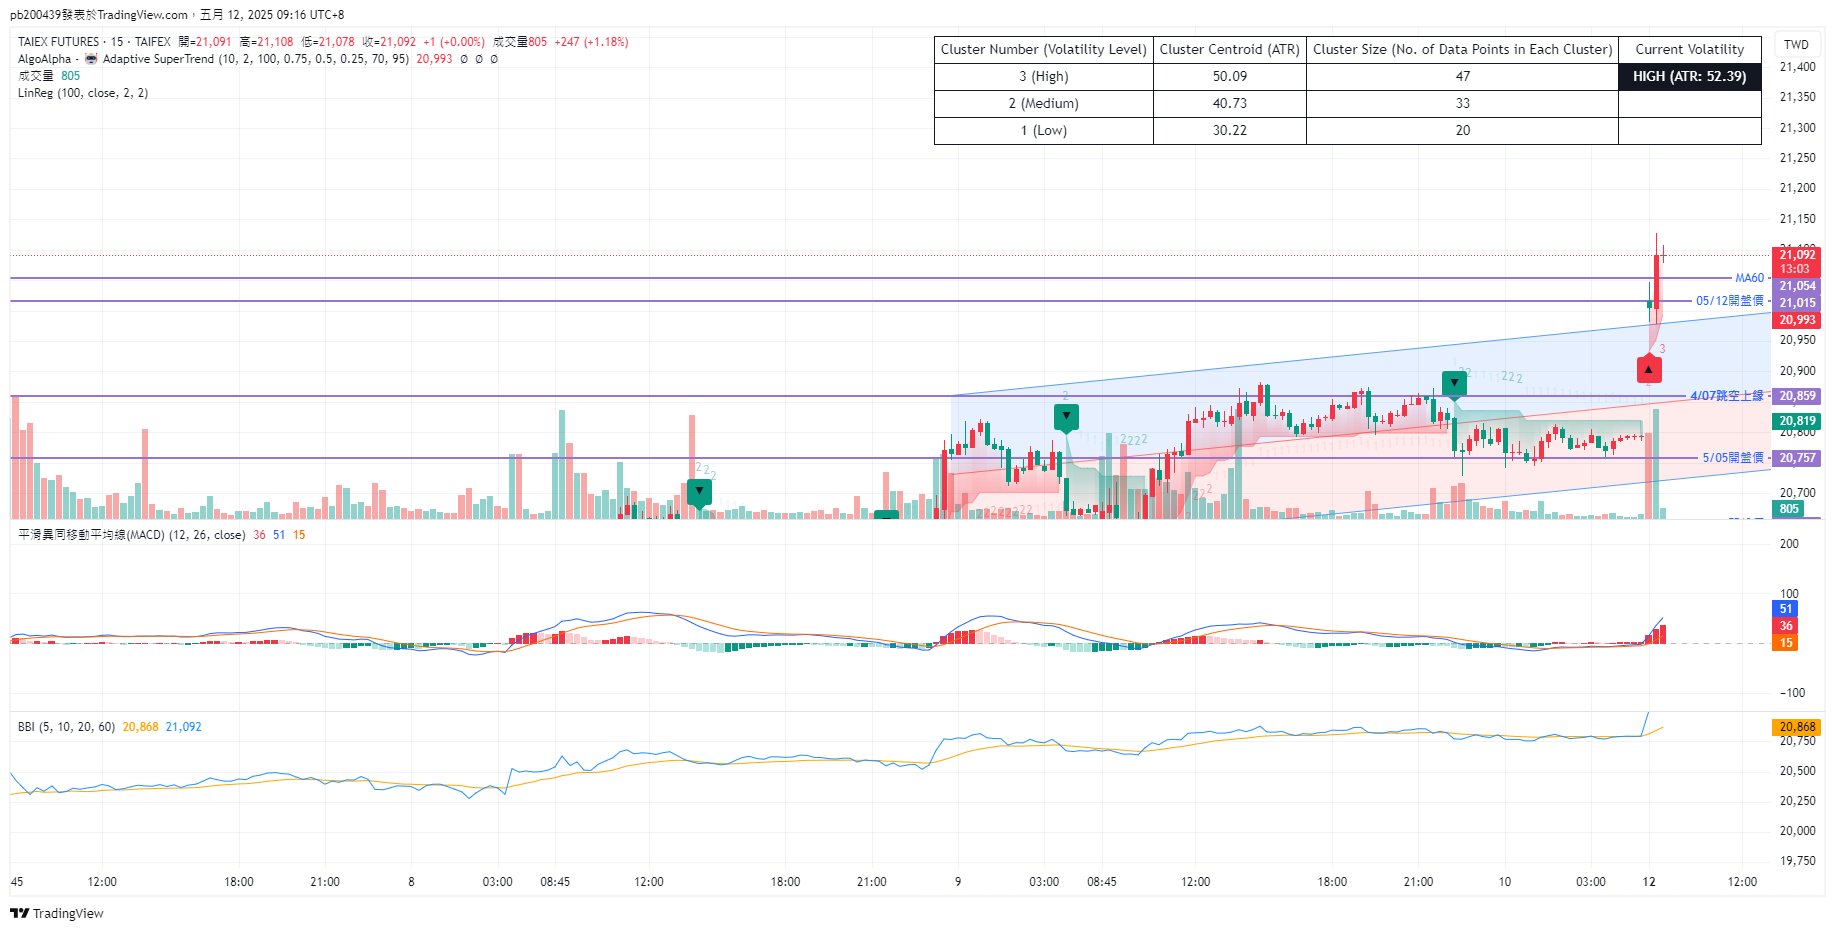The width and height of the screenshot is (1835, 931).
Task: Click the green 805 volume tag
Action: tap(1788, 509)
